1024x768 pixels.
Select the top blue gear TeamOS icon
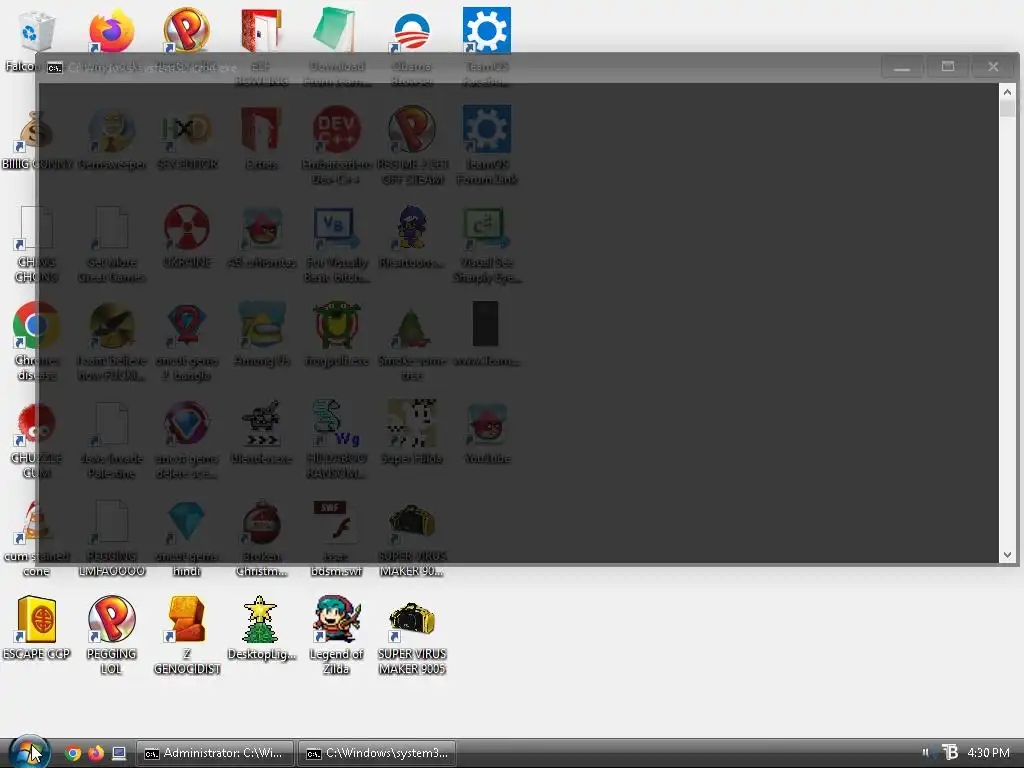click(x=487, y=30)
